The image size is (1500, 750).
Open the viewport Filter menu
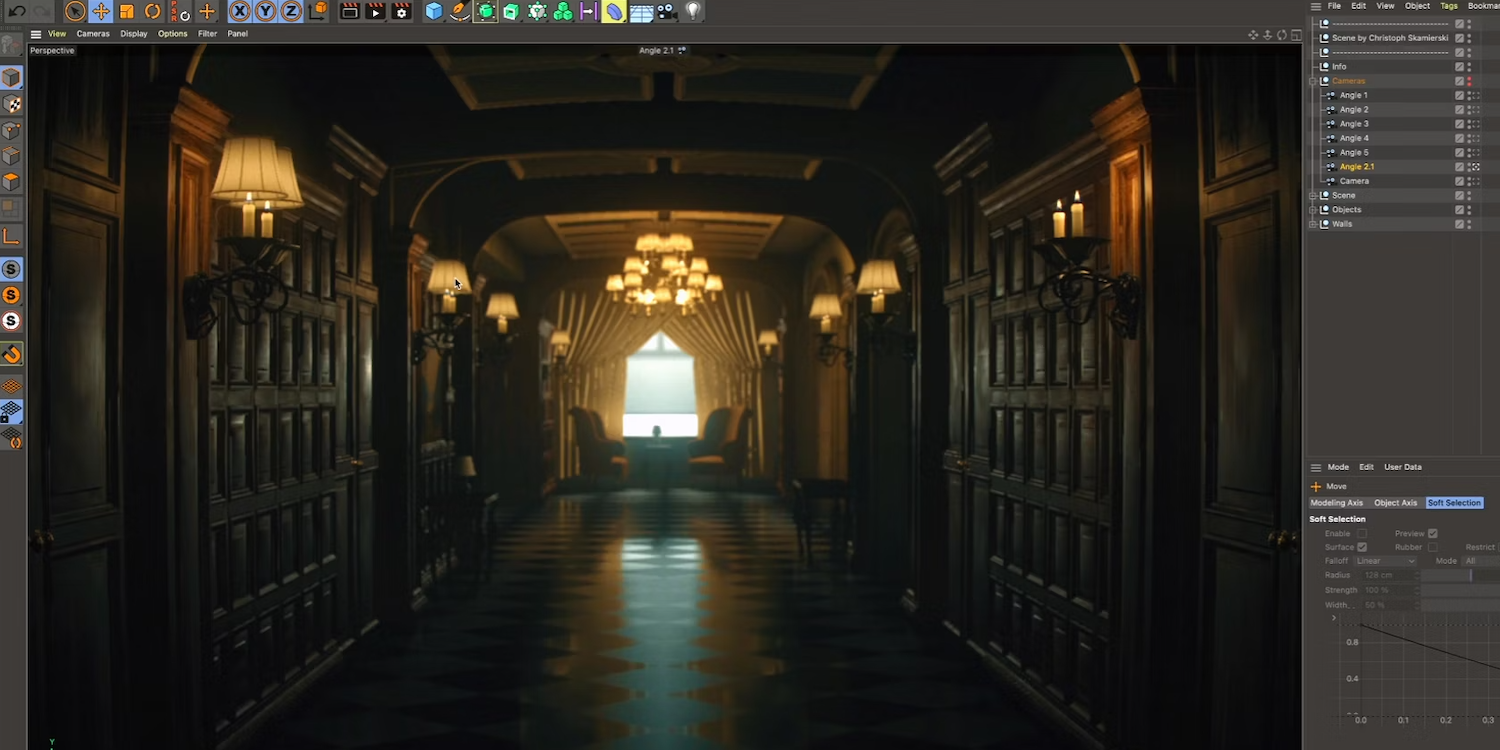(207, 34)
